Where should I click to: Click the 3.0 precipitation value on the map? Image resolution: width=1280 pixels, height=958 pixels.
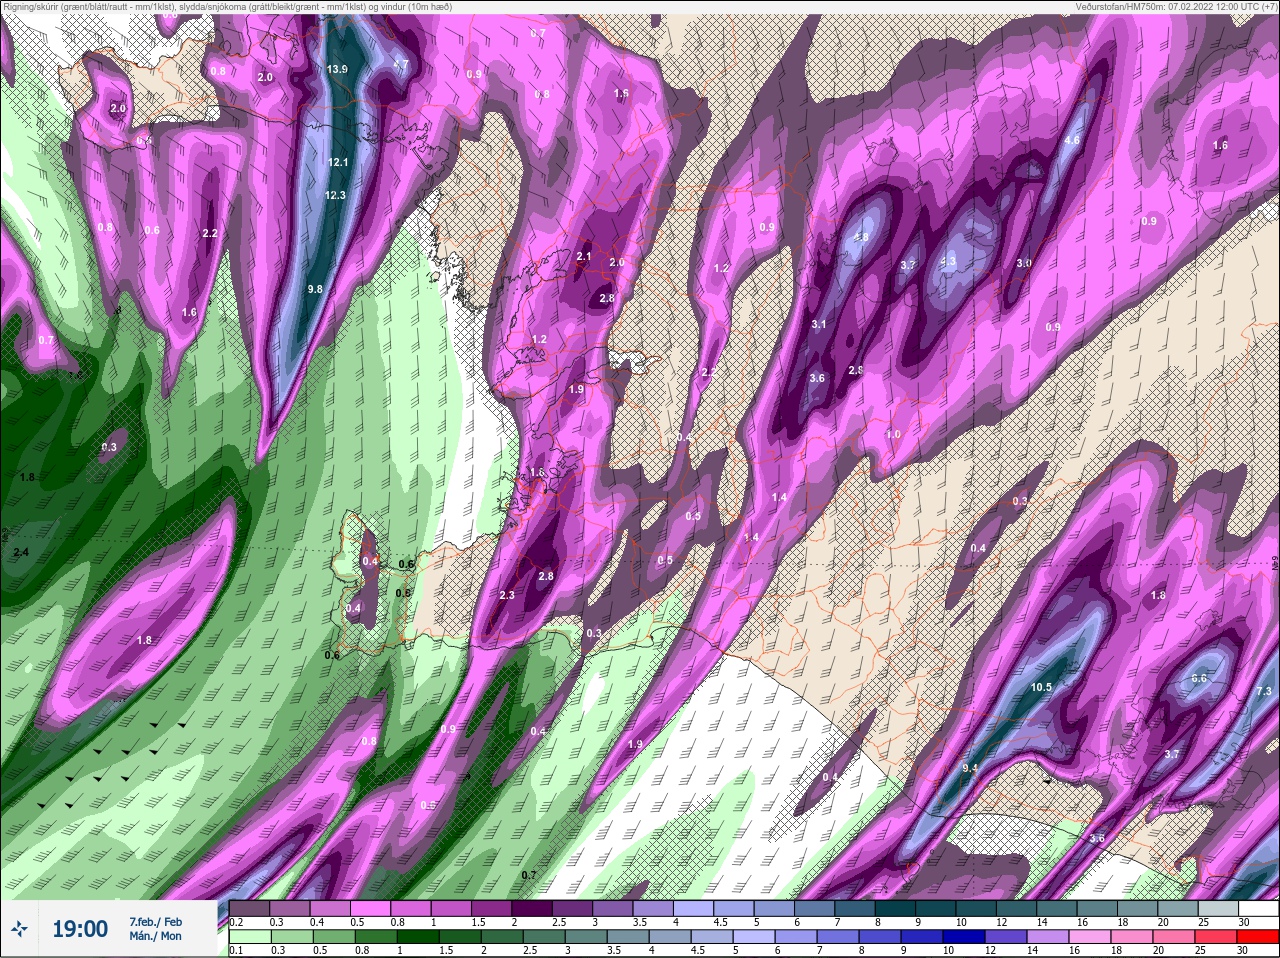[x=1024, y=263]
